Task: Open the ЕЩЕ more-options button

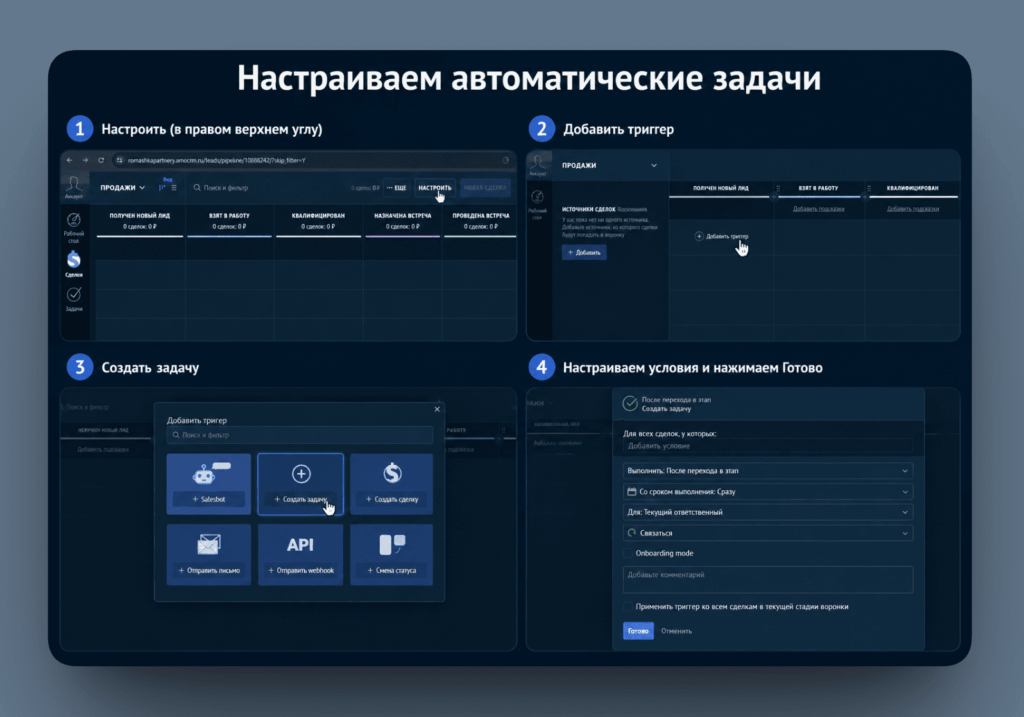Action: pos(396,187)
